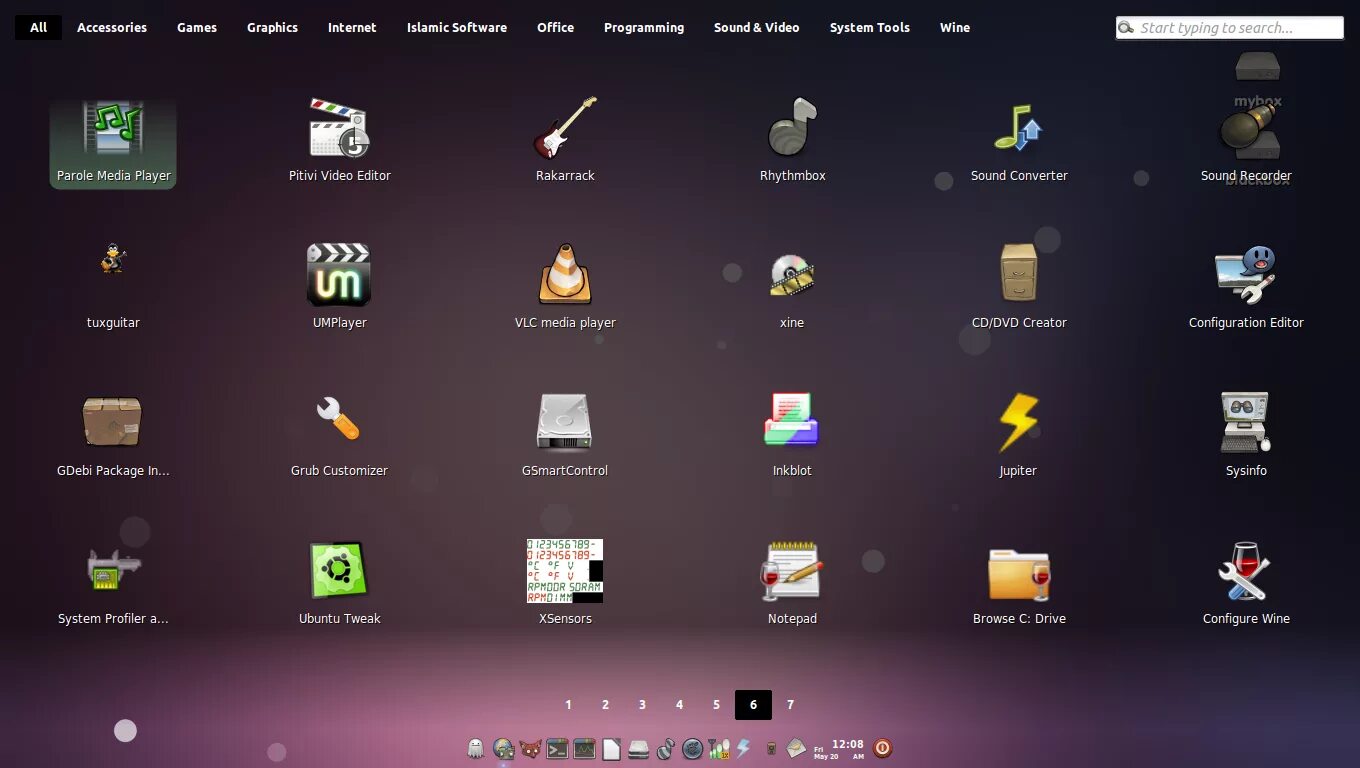Select current page 6 indicator
The image size is (1360, 768).
tap(753, 705)
